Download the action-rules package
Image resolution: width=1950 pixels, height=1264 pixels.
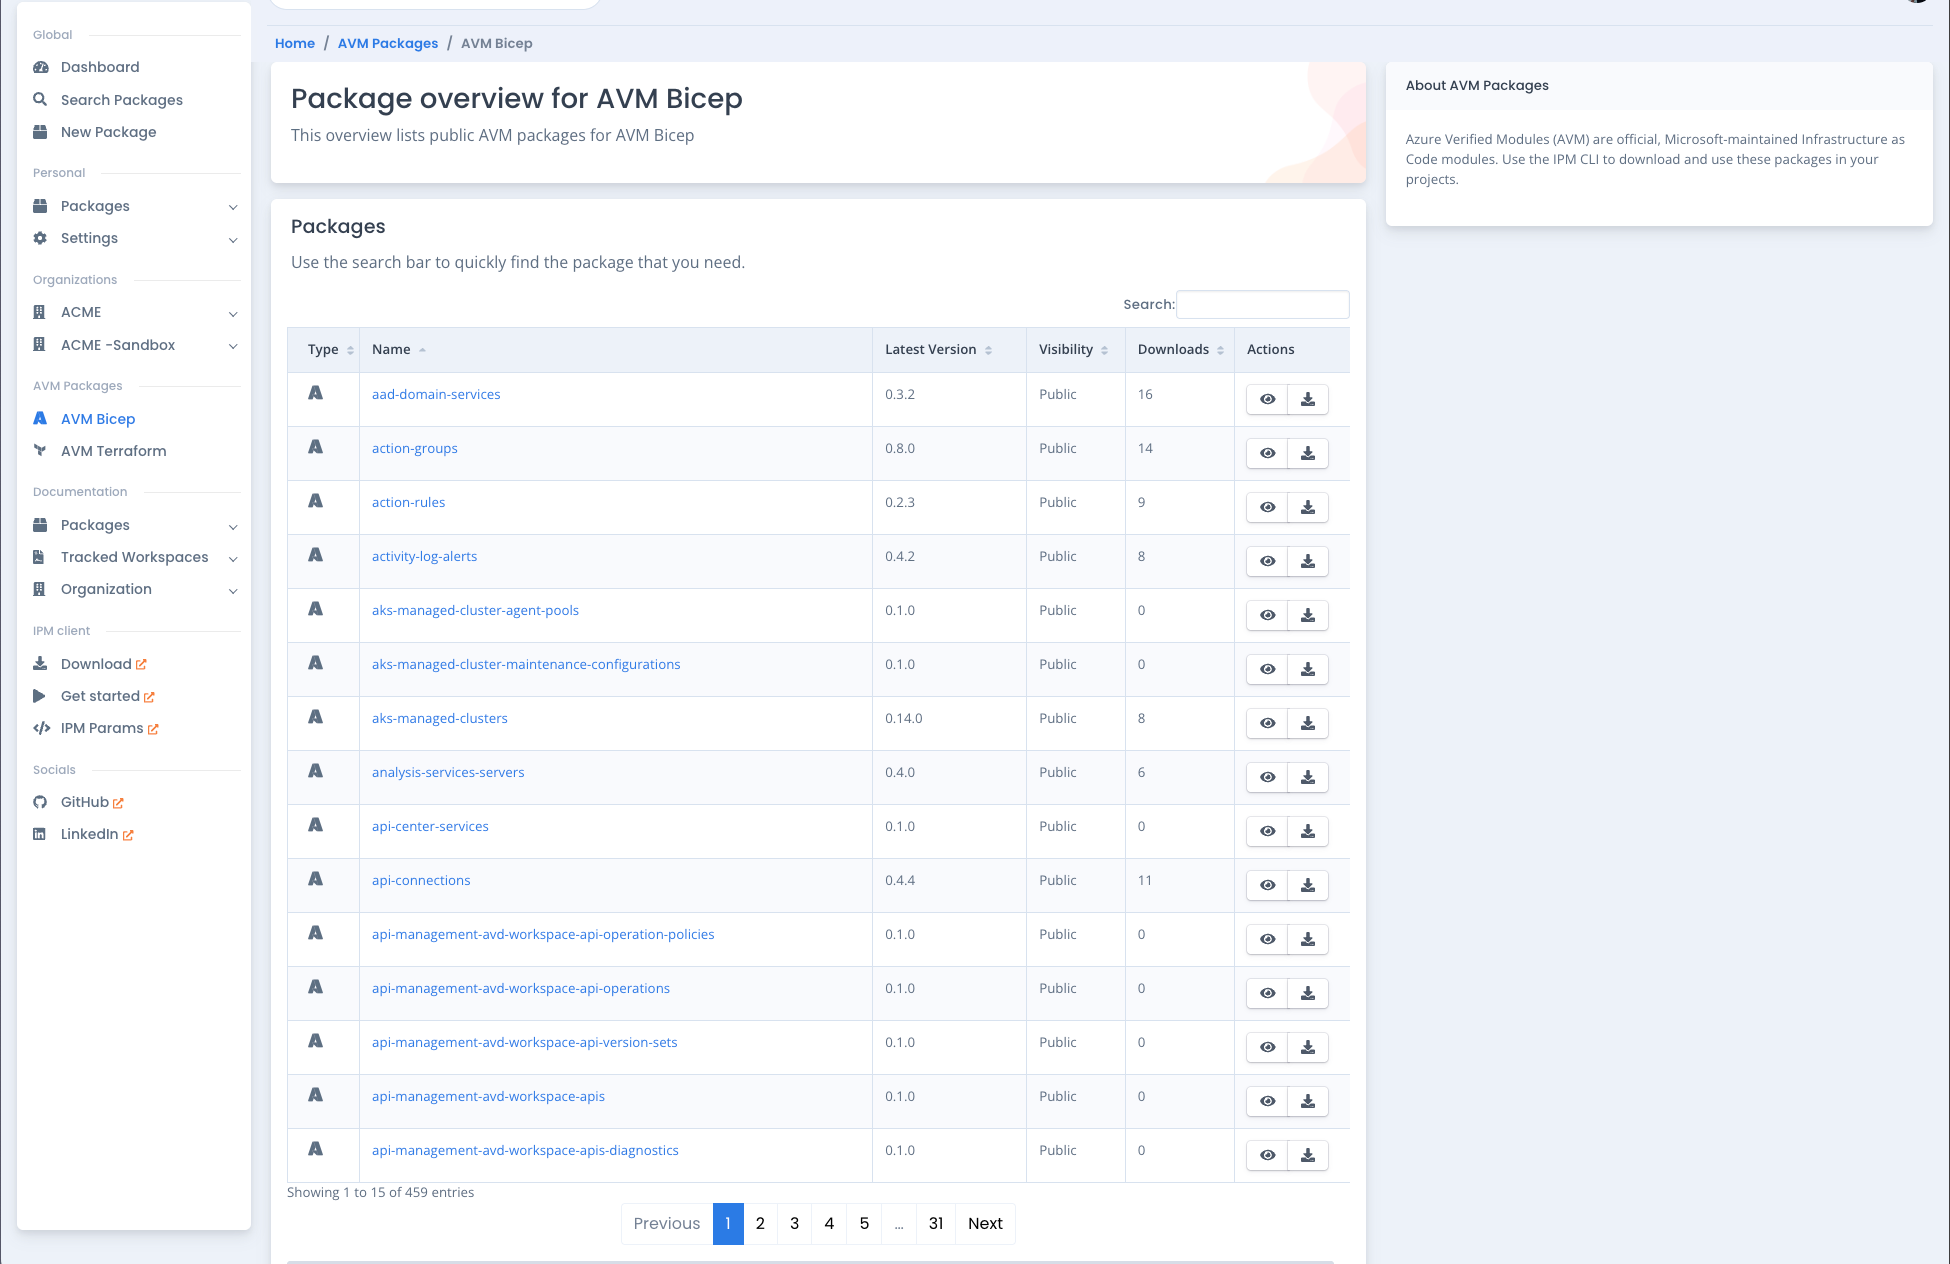1307,507
